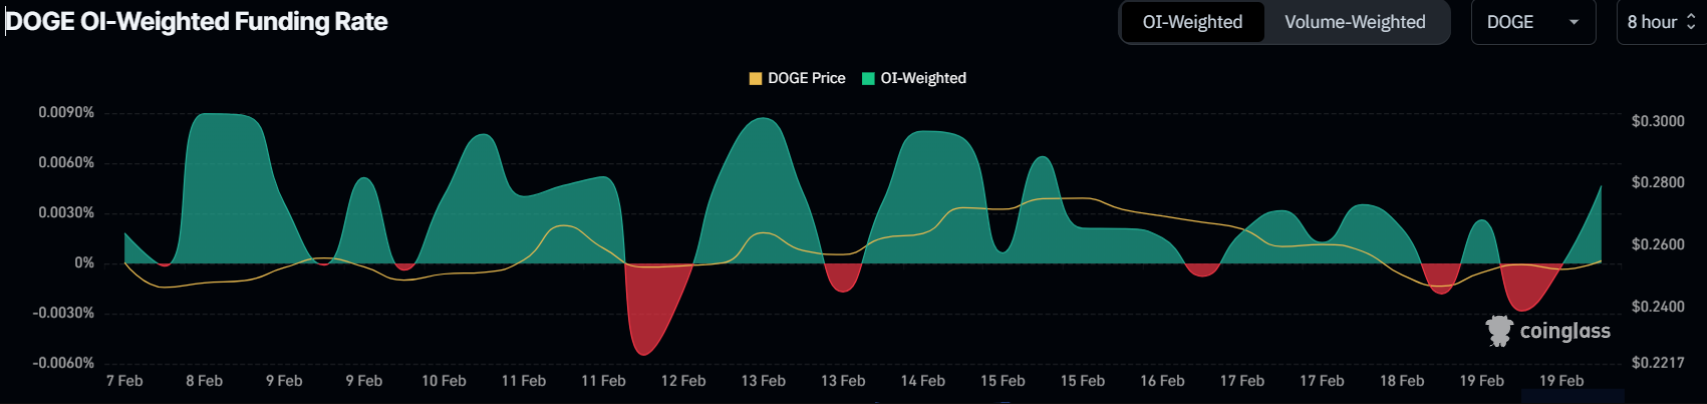
Task: Click the $0.2217 price axis label
Action: tap(1658, 363)
